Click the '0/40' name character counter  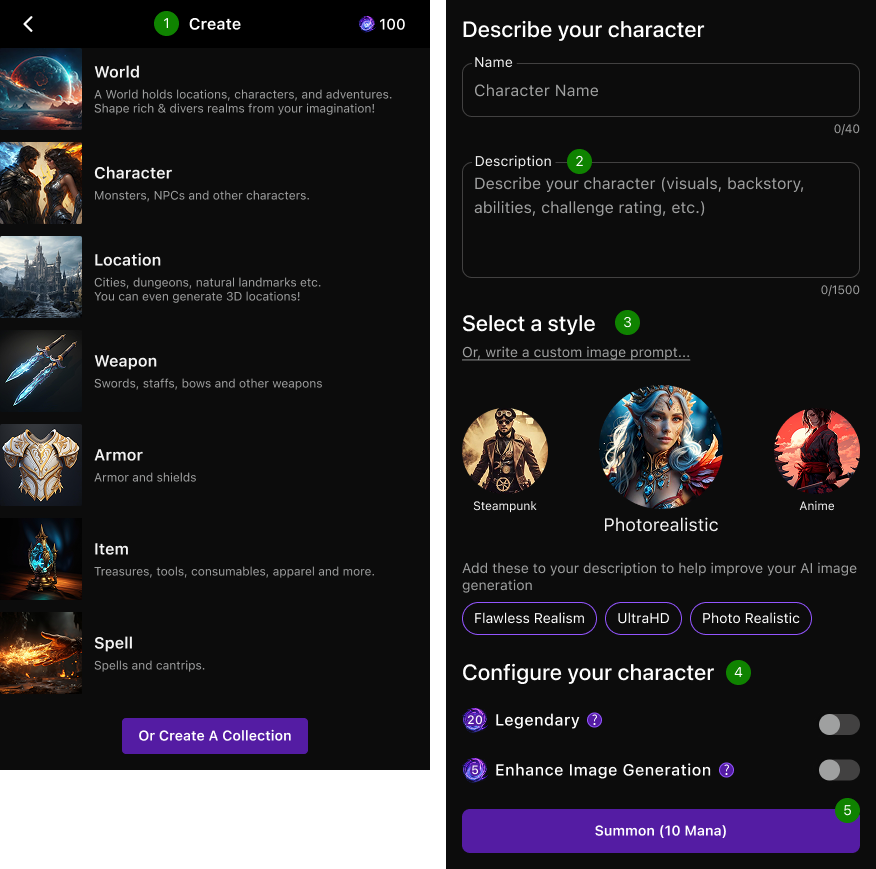846,129
